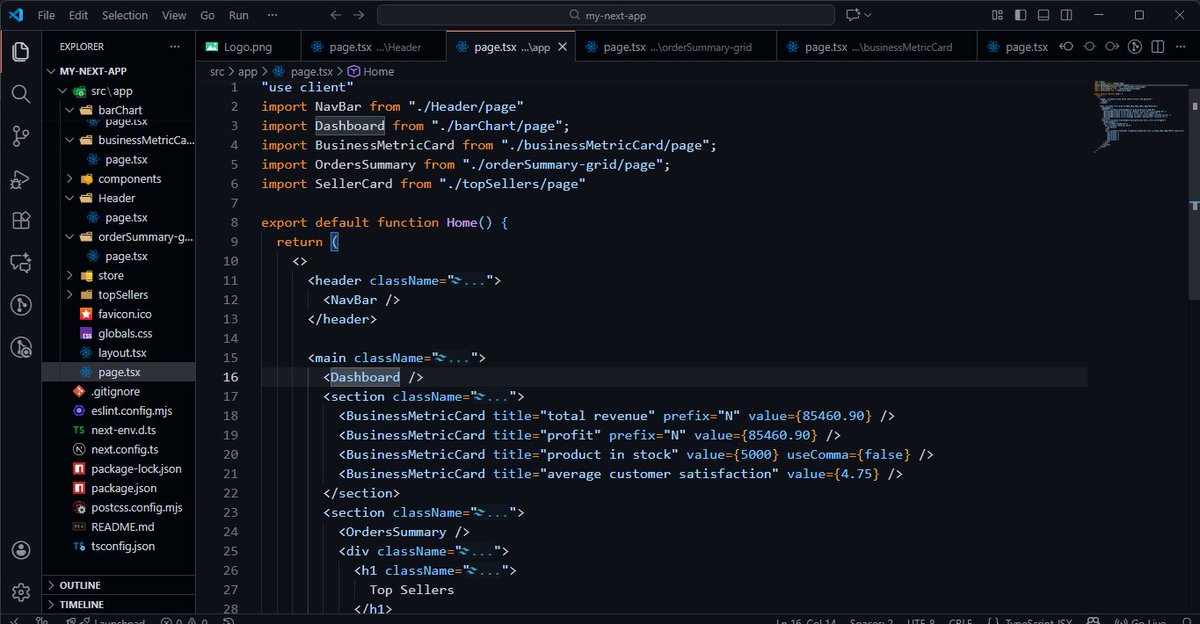Select the Home breadcrumb link
1200x624 pixels.
374,71
